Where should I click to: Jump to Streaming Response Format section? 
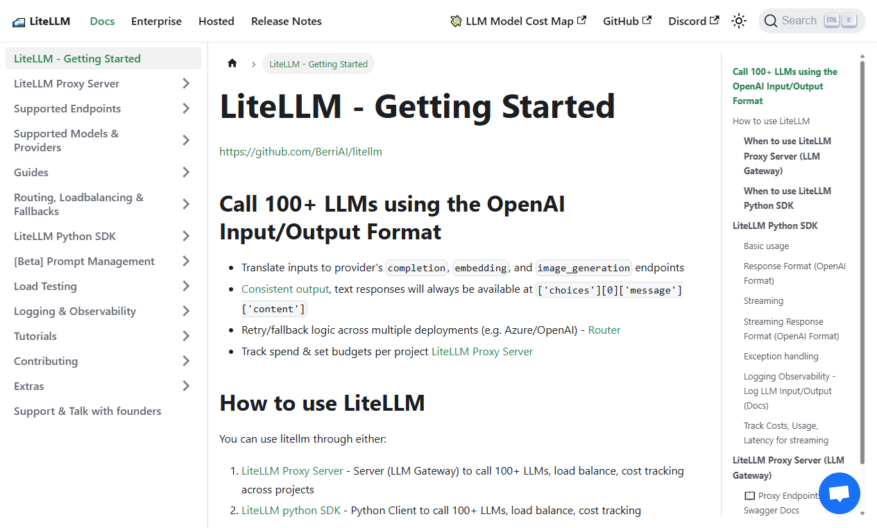coord(791,329)
